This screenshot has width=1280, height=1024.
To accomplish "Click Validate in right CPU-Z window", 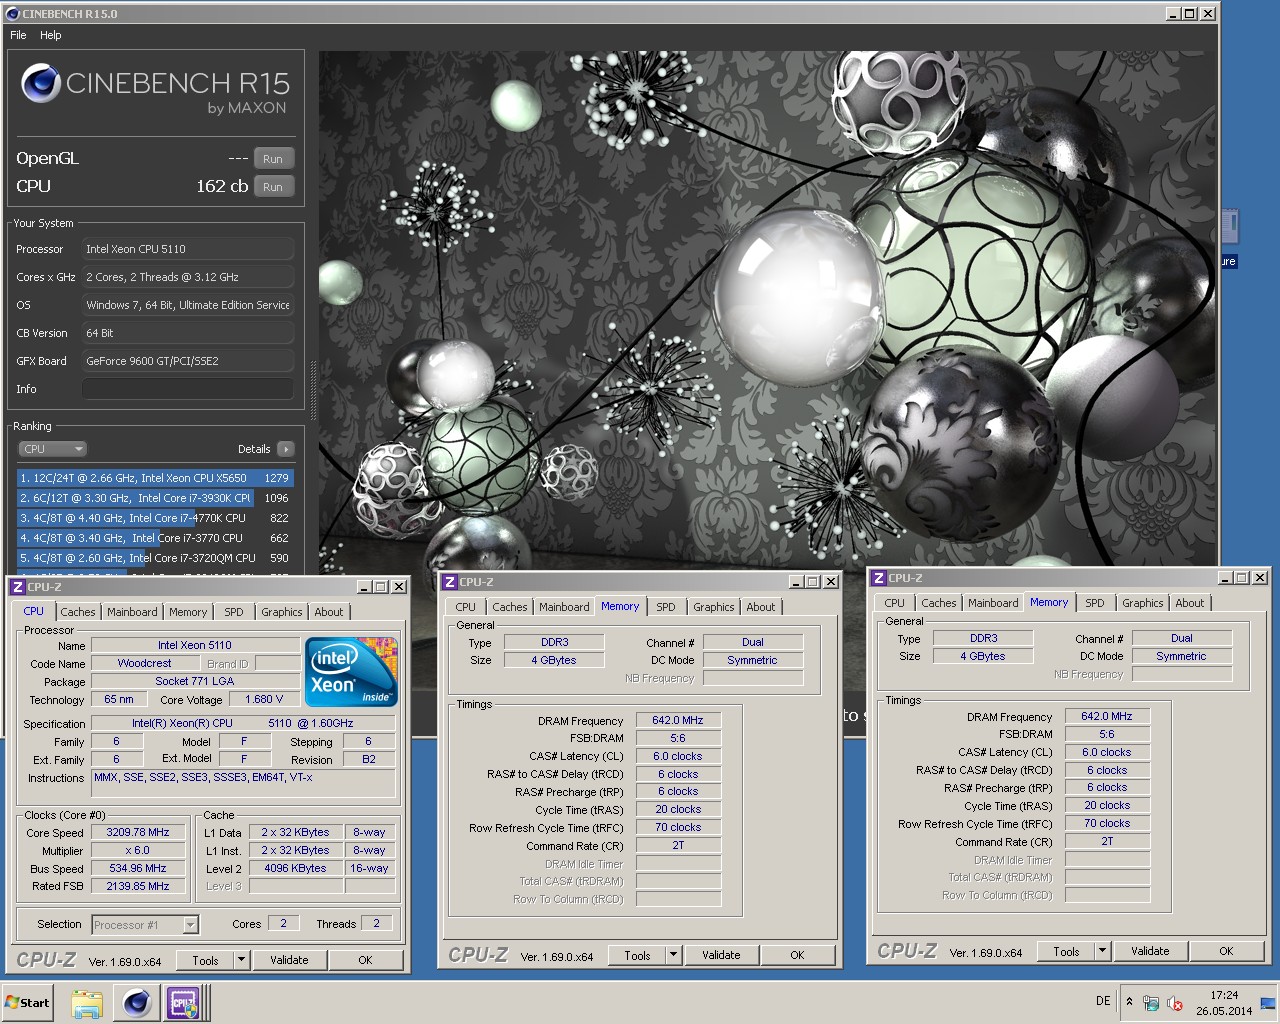I will coord(1150,951).
